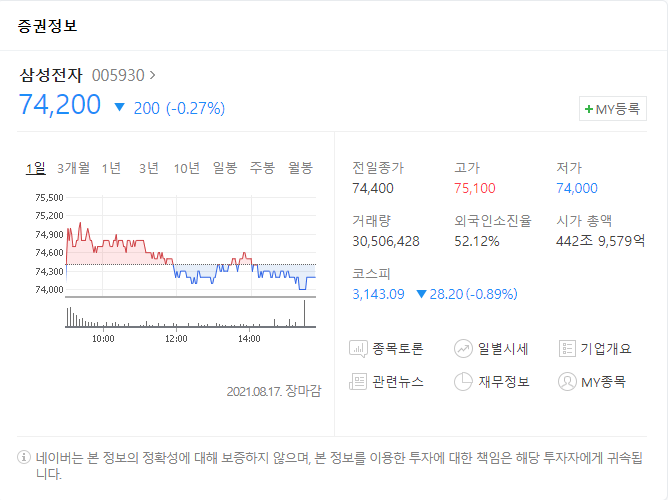Screen dimensions: 668x500
Task: Switch to the 1년 chart tab
Action: [111, 168]
